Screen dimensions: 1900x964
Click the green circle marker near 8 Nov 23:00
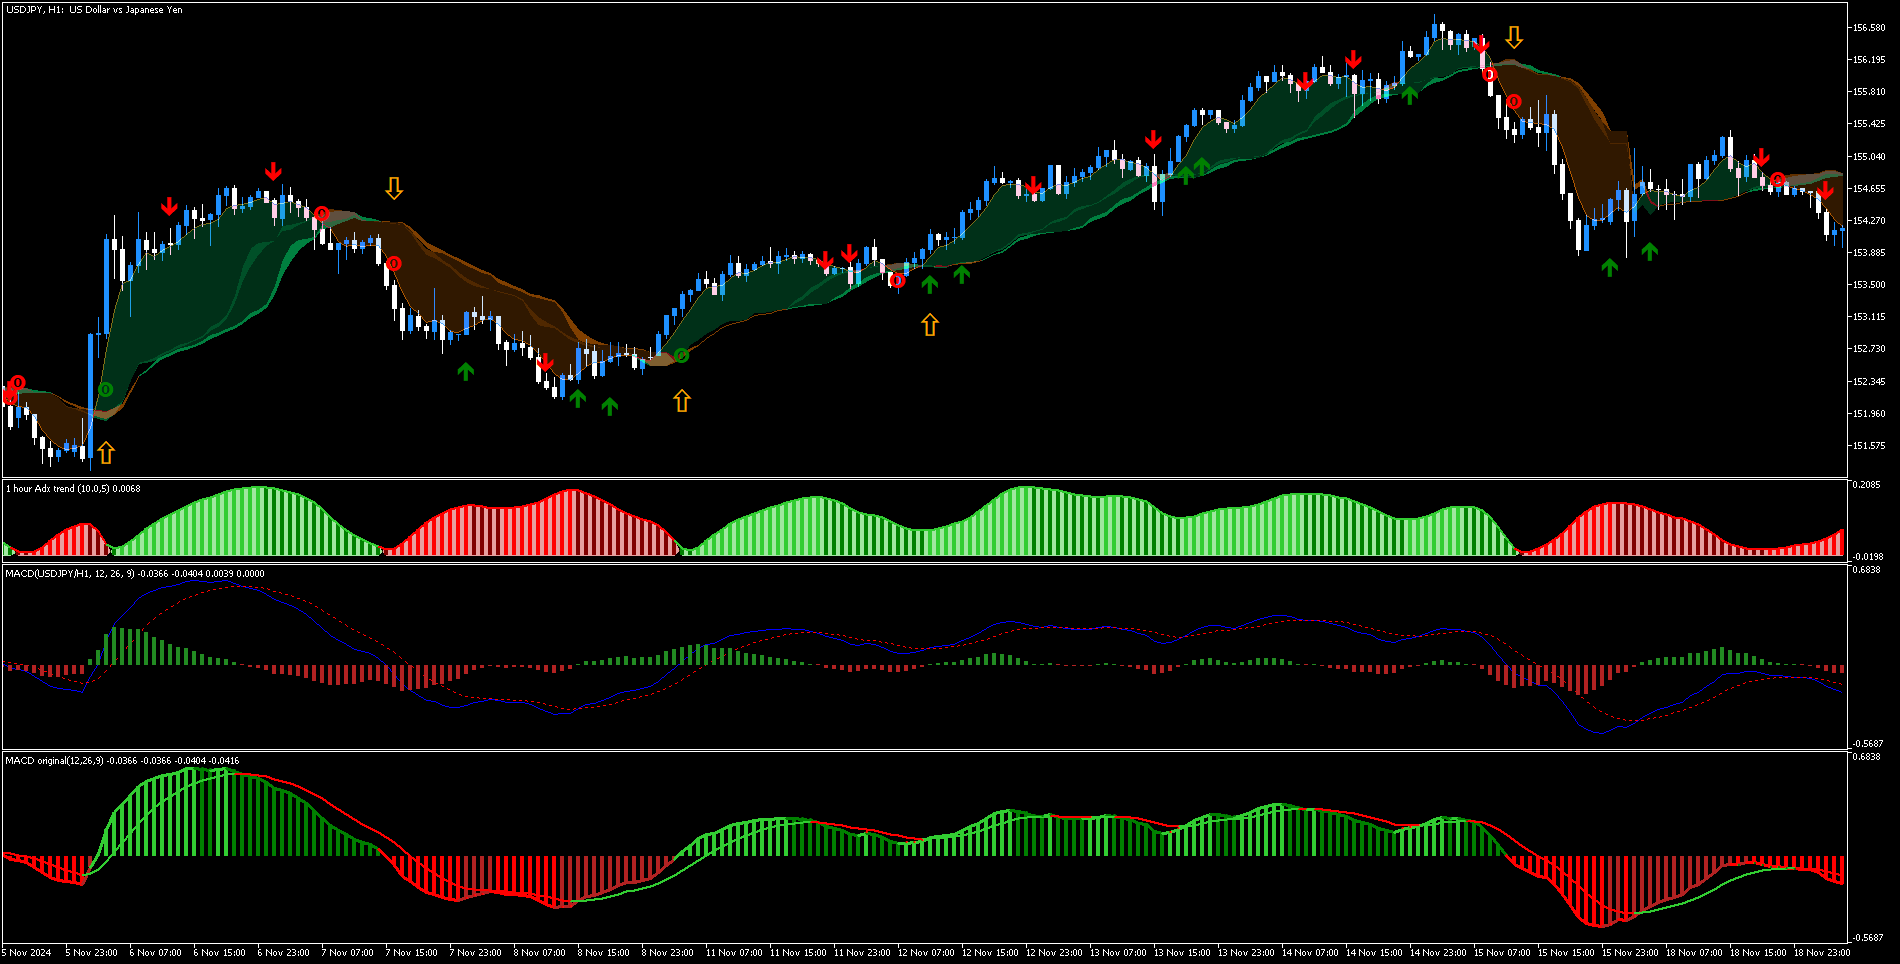coord(681,355)
